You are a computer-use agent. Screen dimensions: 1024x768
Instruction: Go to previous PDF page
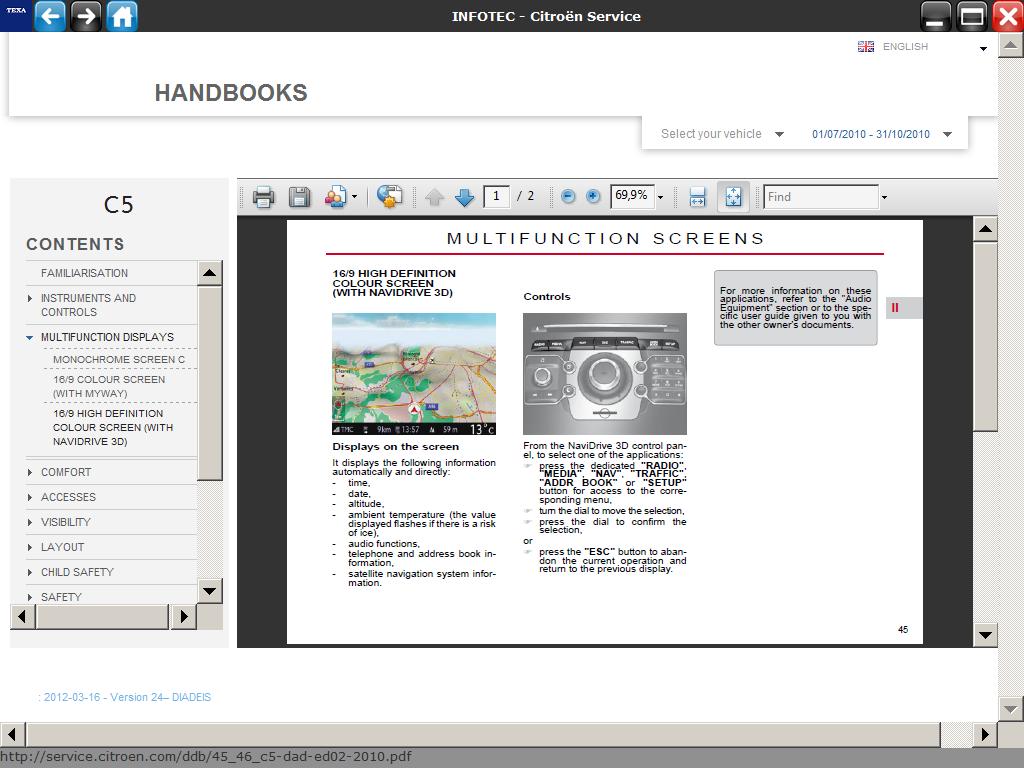434,197
